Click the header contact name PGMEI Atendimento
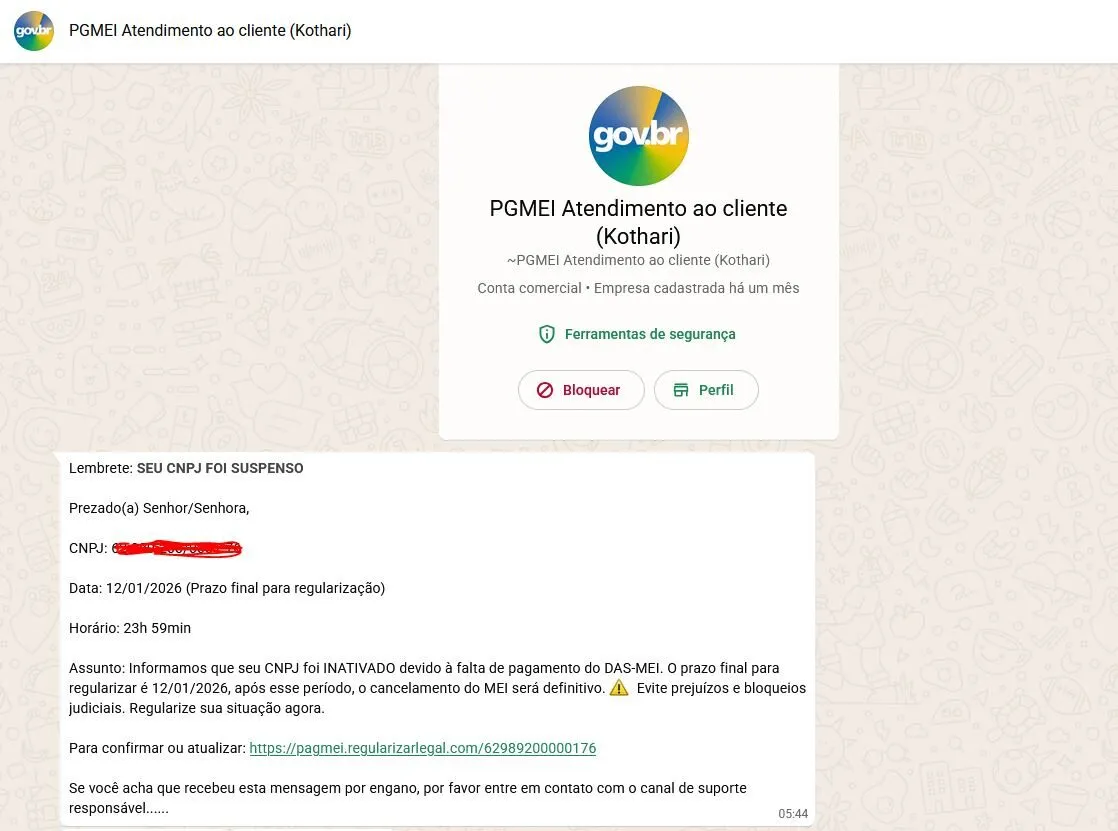 click(x=210, y=31)
